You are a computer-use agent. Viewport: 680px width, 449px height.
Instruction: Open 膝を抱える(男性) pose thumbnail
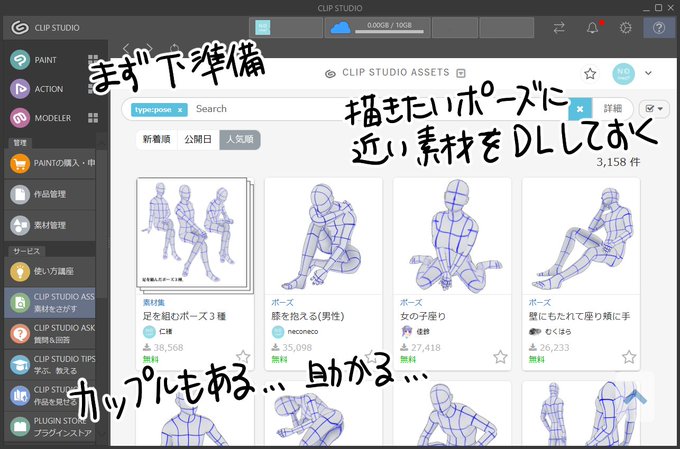pyautogui.click(x=323, y=236)
